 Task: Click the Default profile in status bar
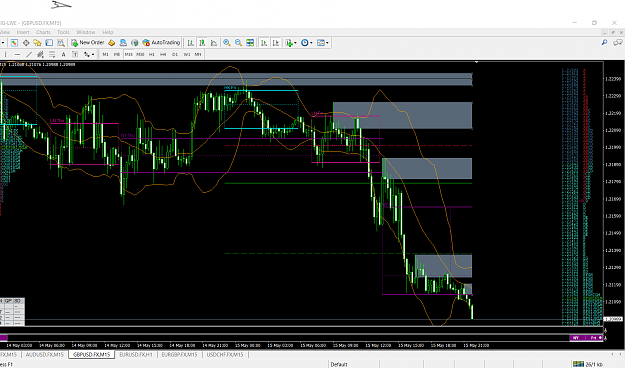[339, 364]
